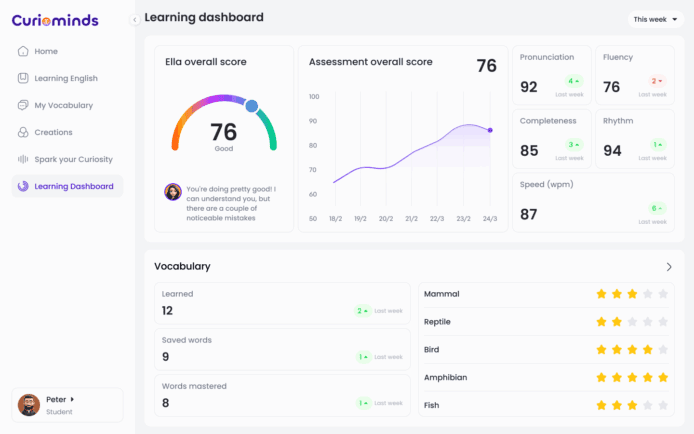Click the Learning English book icon
Screen dimensions: 694x434
click(x=23, y=78)
